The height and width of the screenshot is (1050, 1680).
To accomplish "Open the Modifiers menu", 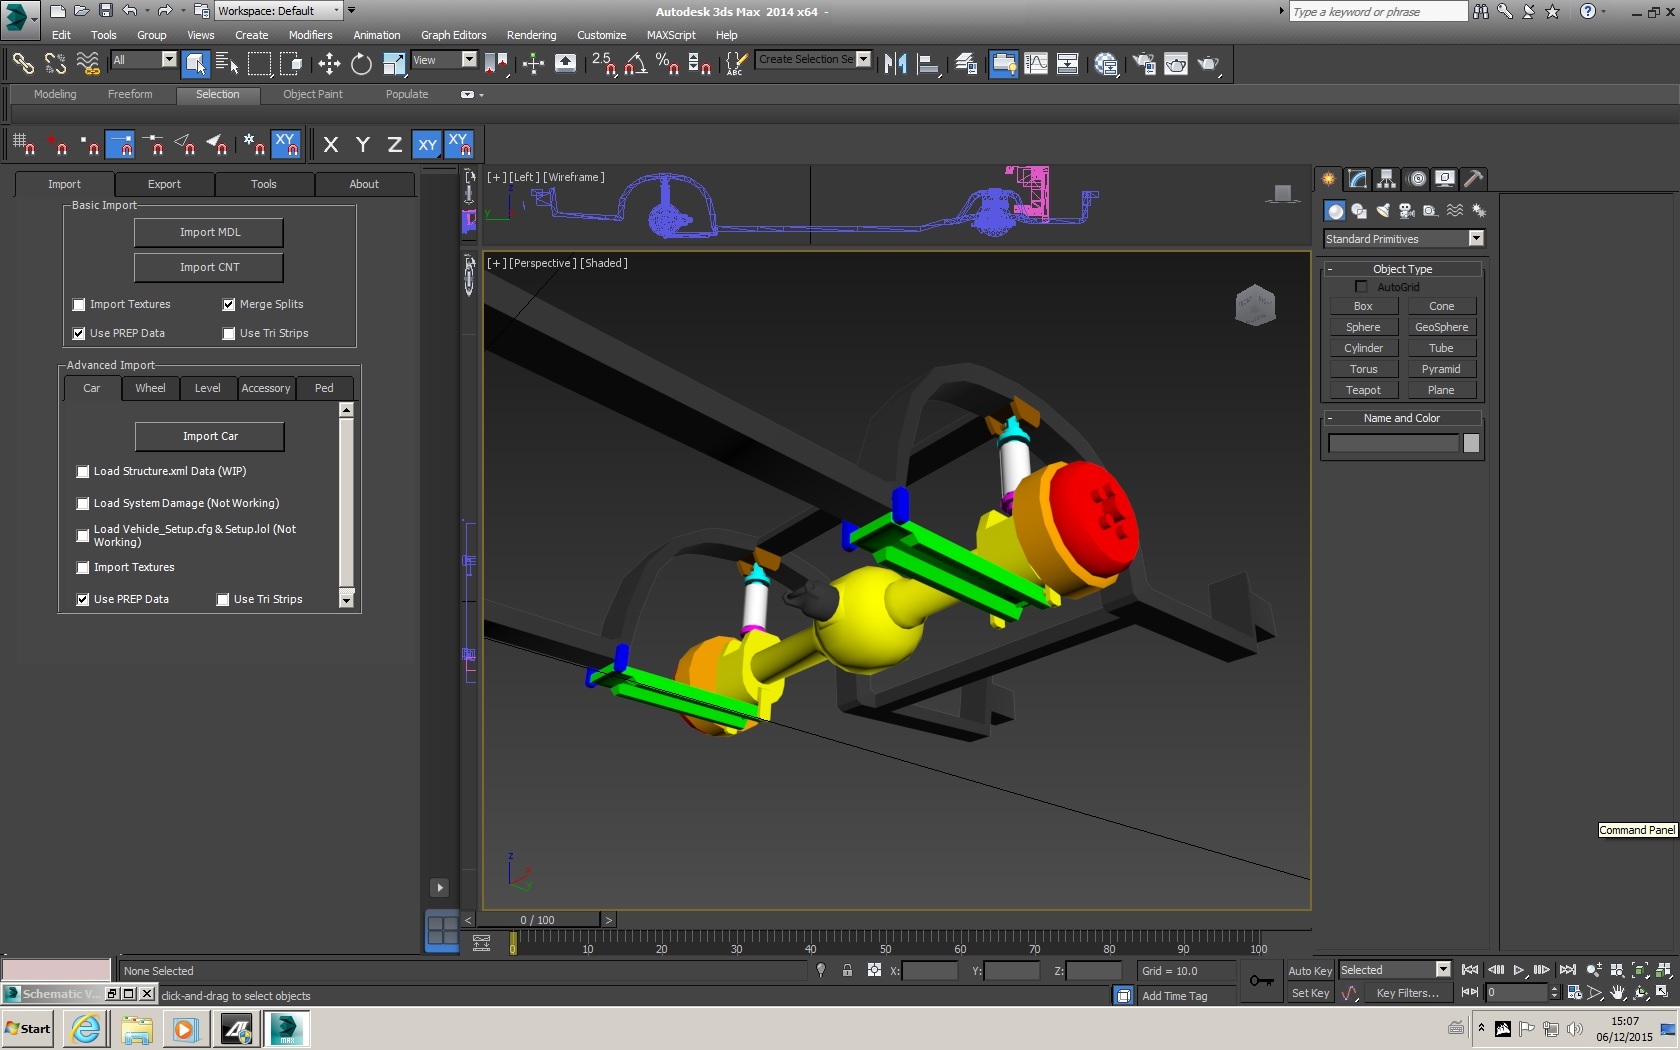I will tap(310, 35).
